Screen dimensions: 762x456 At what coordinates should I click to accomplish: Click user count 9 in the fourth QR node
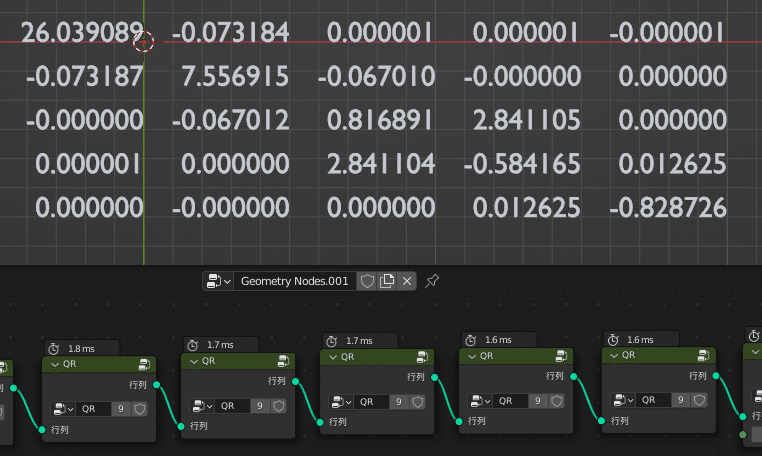click(x=537, y=401)
